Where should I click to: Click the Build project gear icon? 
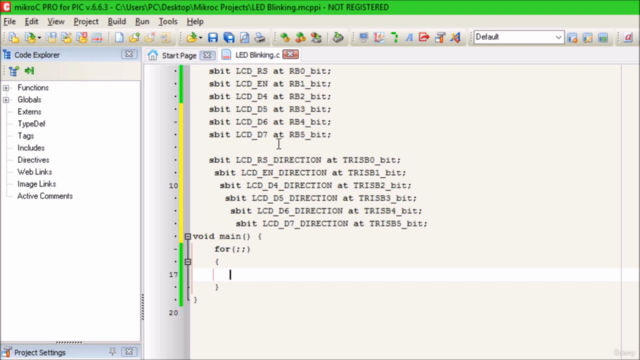tap(285, 38)
